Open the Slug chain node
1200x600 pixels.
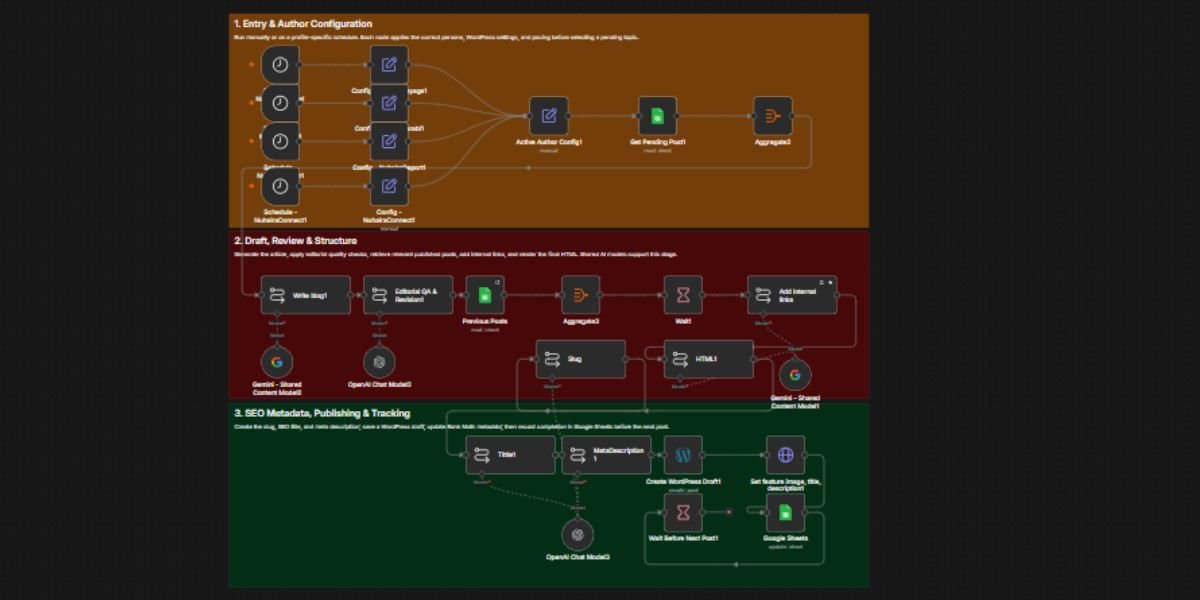[x=581, y=359]
